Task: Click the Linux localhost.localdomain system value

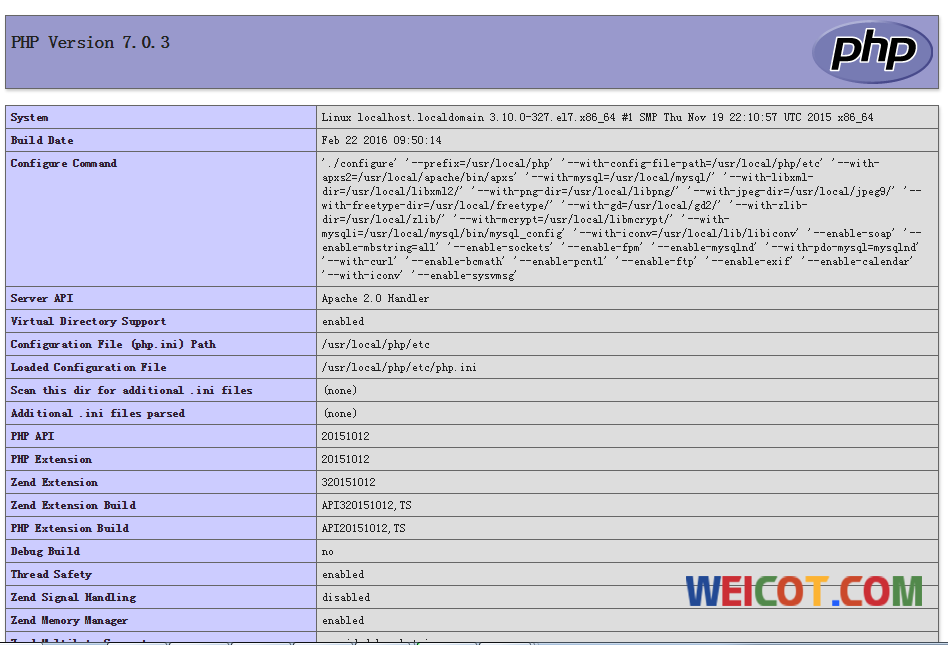Action: (x=597, y=117)
